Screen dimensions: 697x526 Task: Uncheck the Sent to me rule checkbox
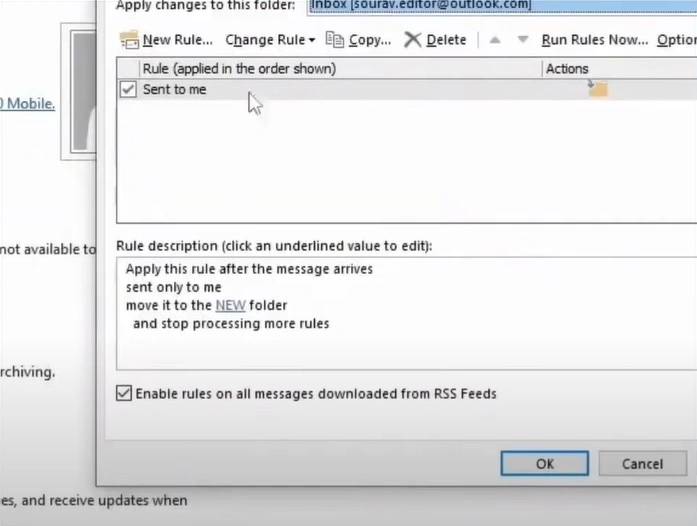128,89
